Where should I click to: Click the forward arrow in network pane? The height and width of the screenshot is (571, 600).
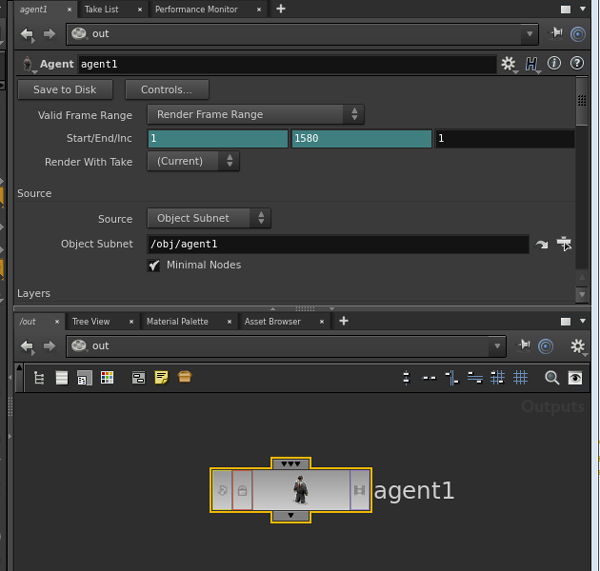(49, 346)
